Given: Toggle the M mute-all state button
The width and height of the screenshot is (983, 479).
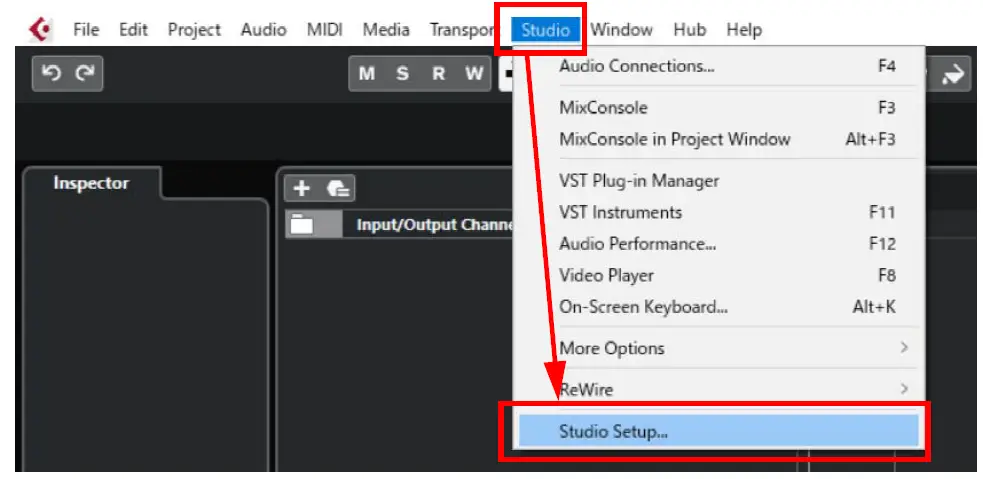Looking at the screenshot, I should (366, 74).
